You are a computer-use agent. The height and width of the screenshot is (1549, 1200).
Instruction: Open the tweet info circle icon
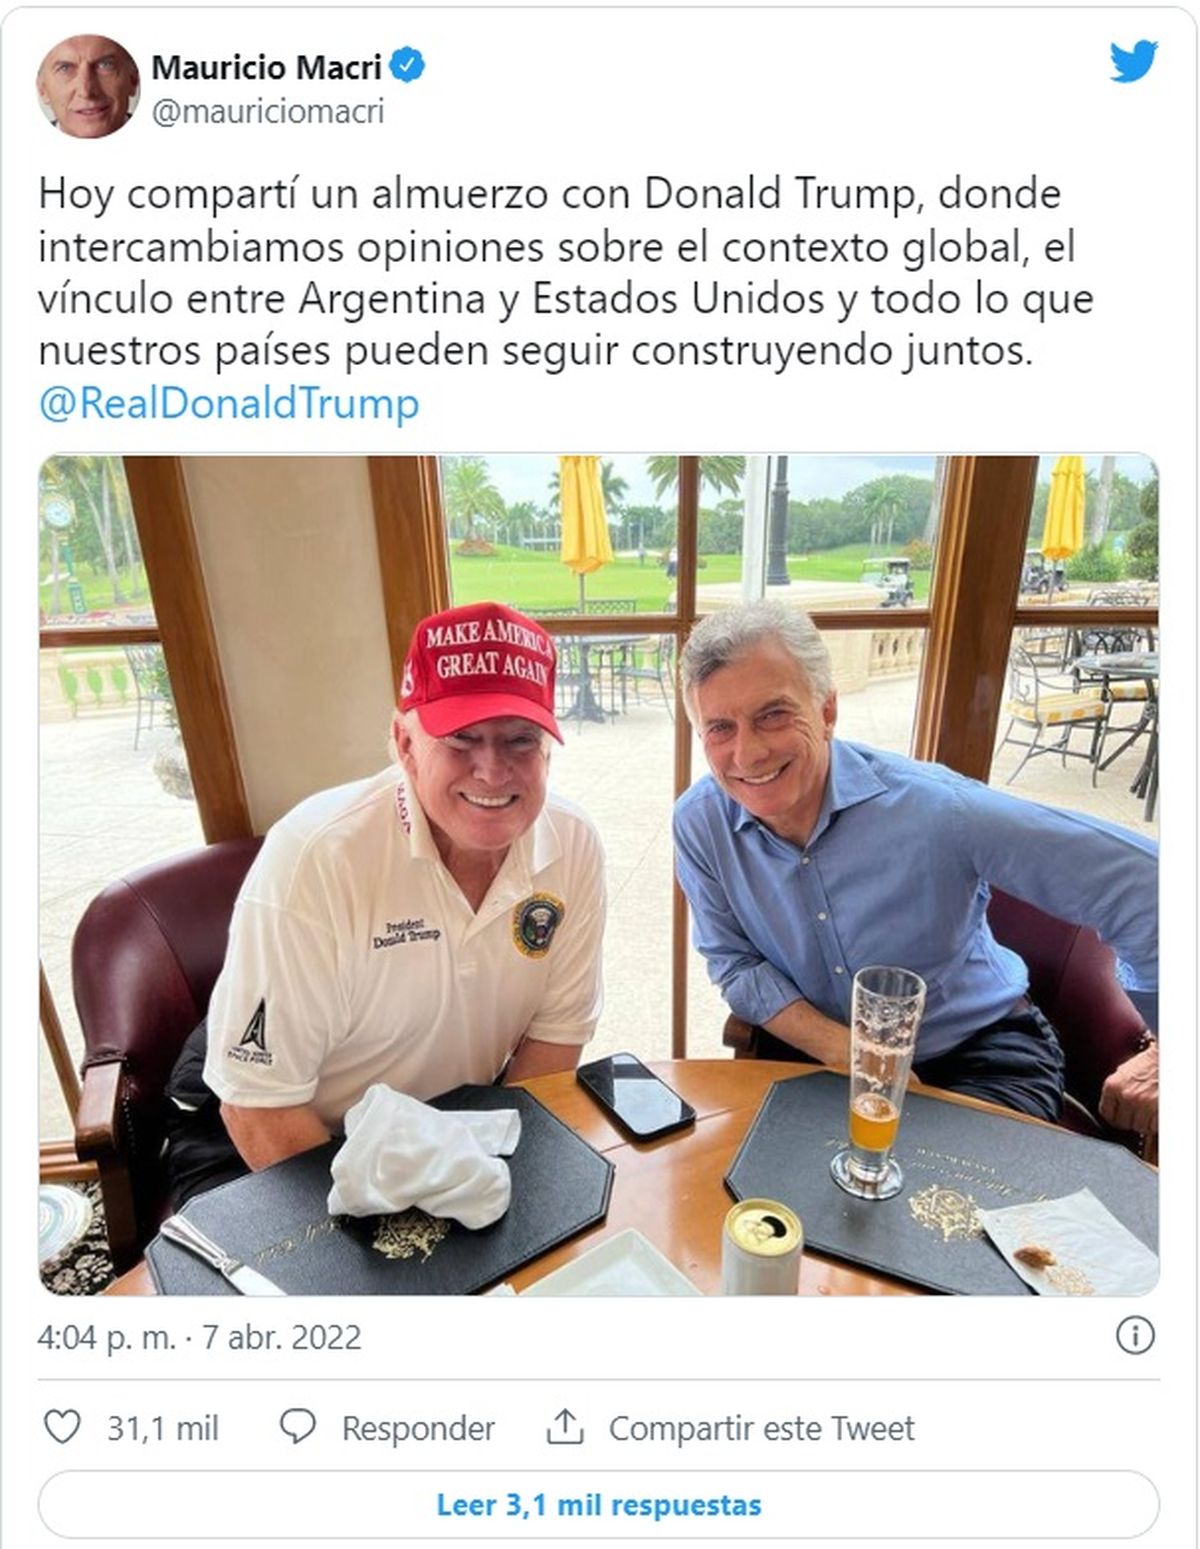pyautogui.click(x=1135, y=1336)
